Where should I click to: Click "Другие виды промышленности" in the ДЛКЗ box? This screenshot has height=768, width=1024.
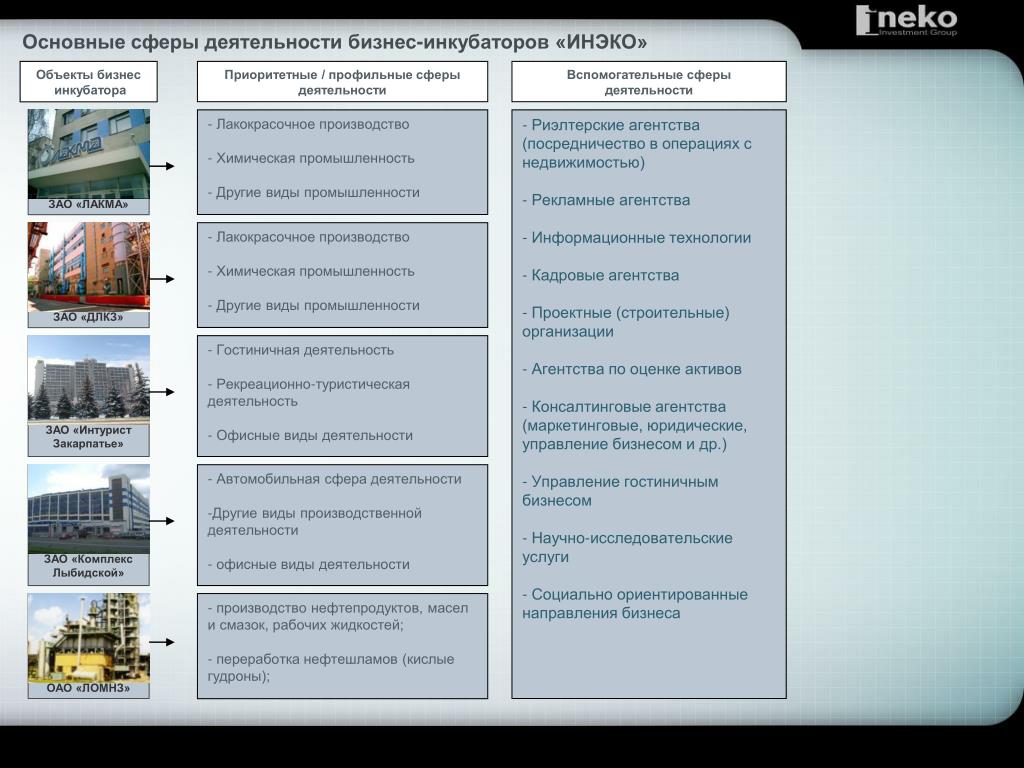pos(313,306)
